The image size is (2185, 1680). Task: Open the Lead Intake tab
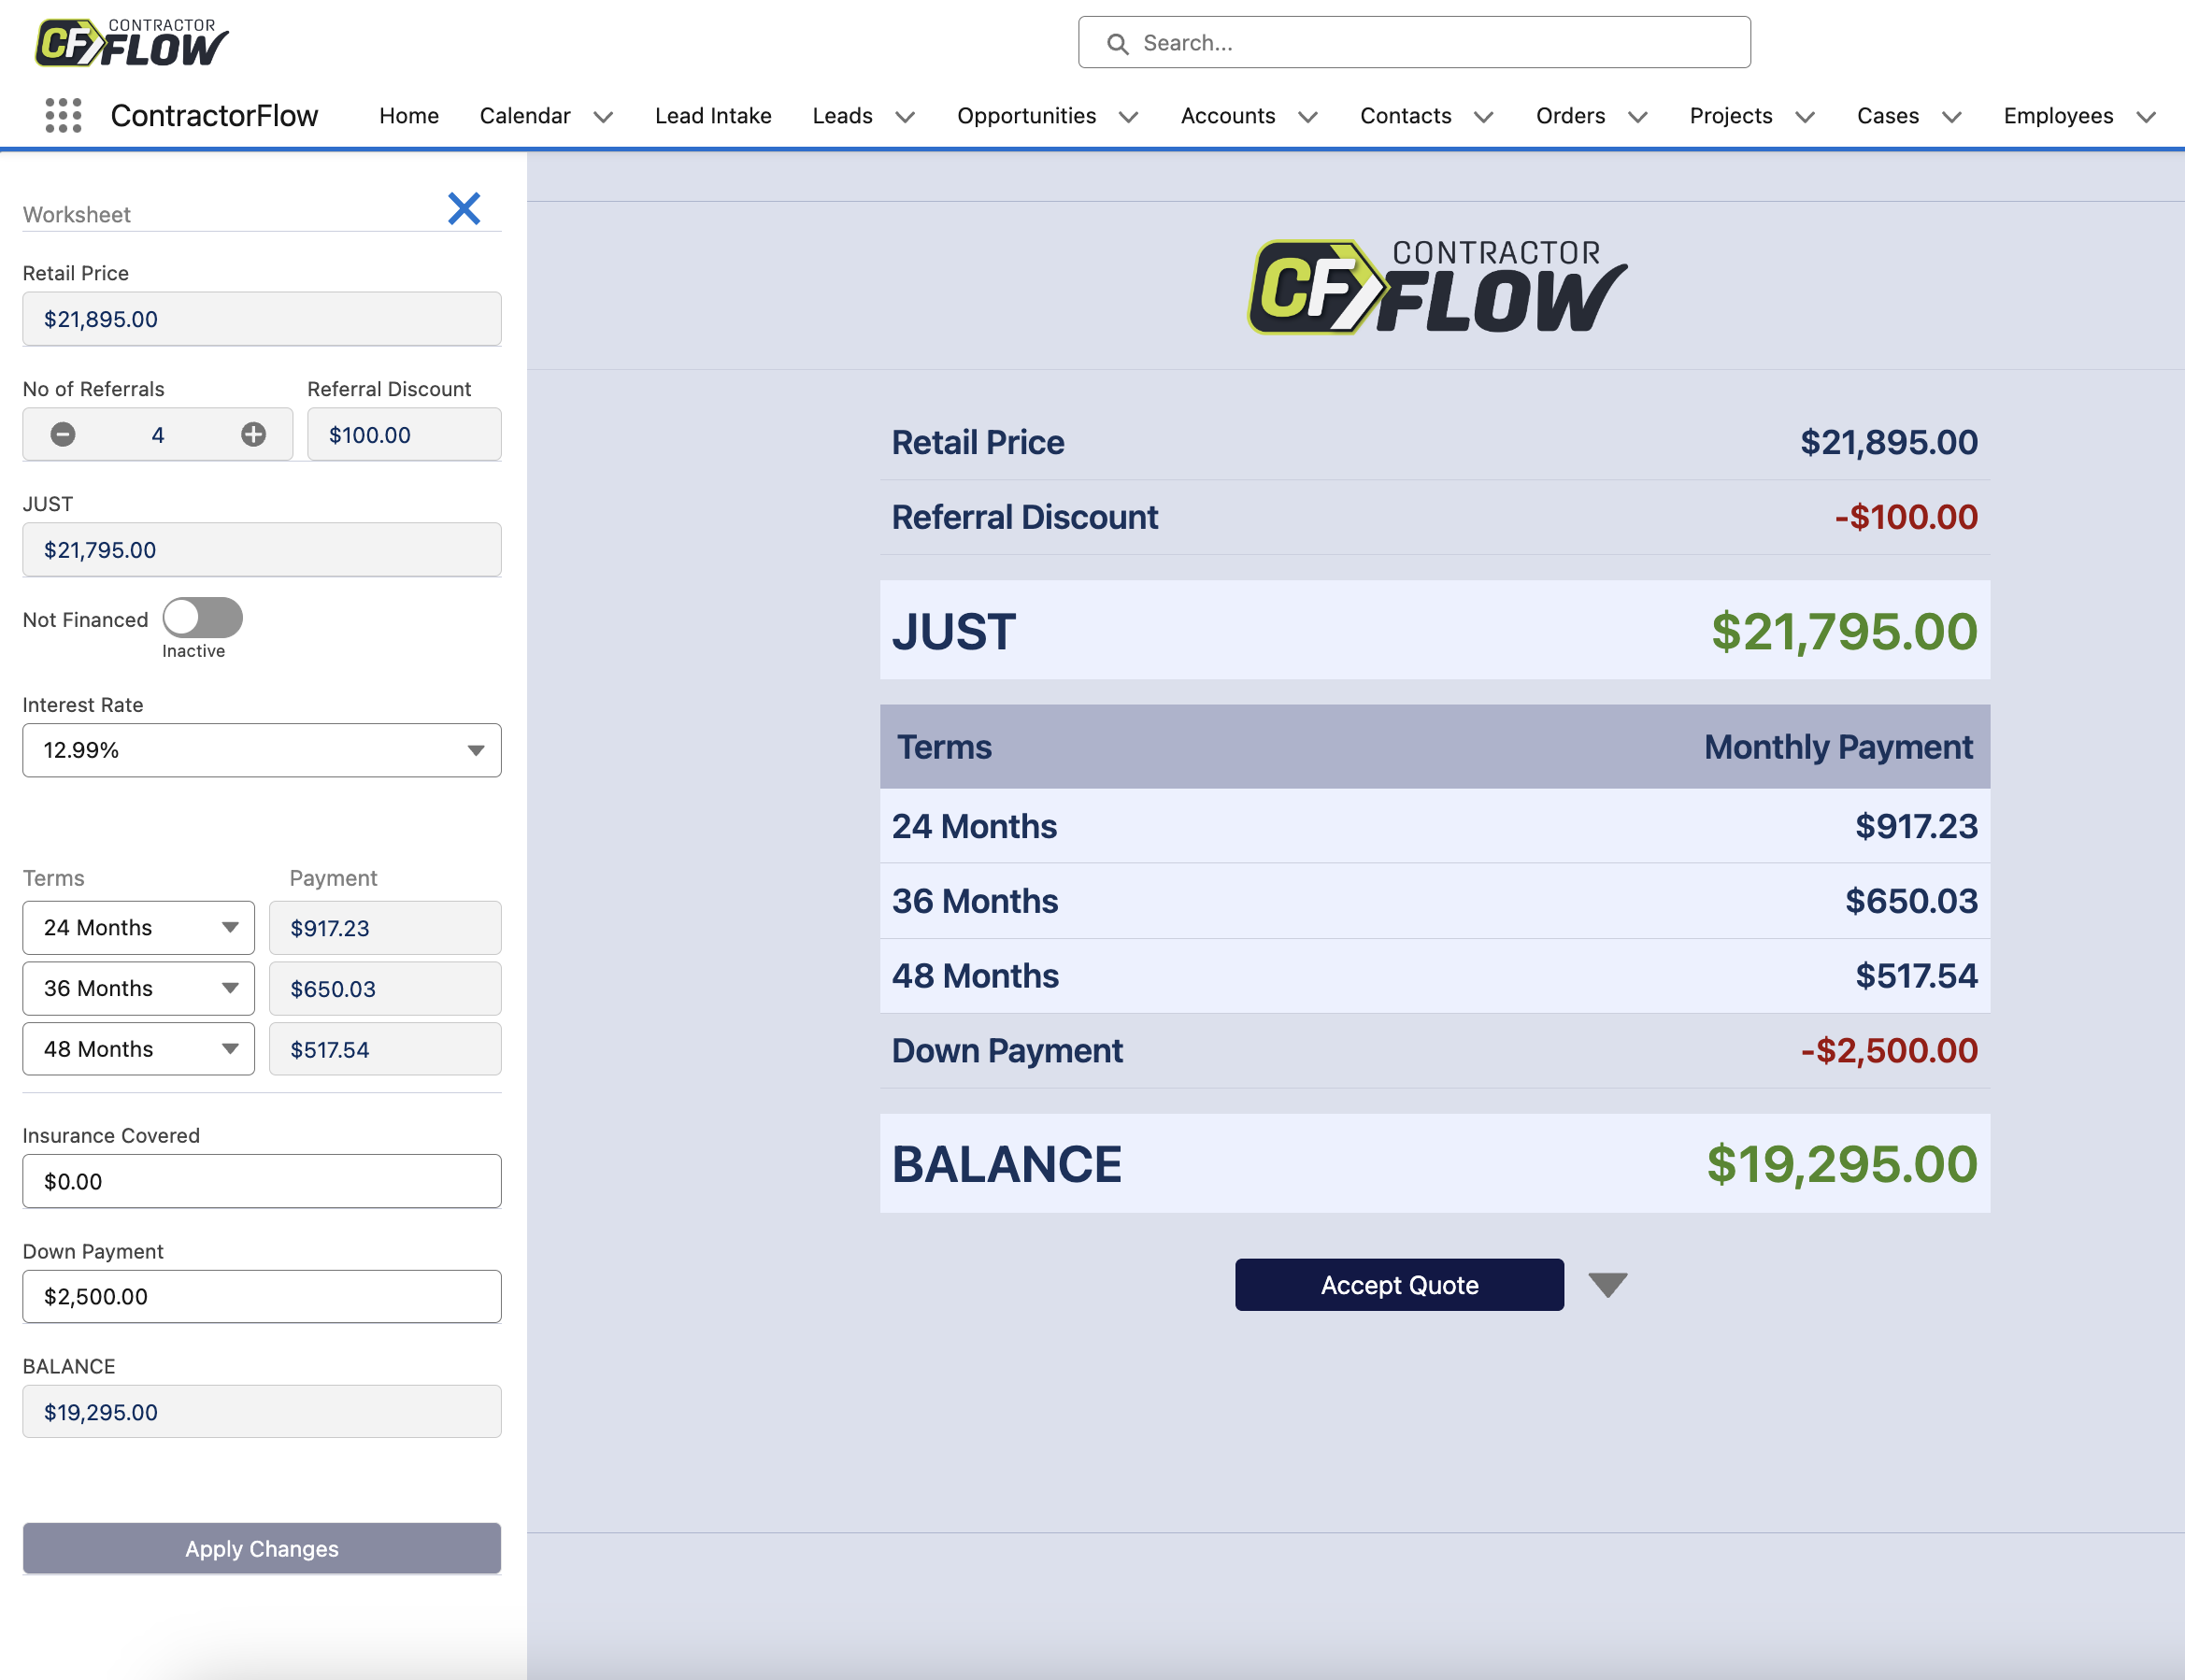pyautogui.click(x=713, y=116)
